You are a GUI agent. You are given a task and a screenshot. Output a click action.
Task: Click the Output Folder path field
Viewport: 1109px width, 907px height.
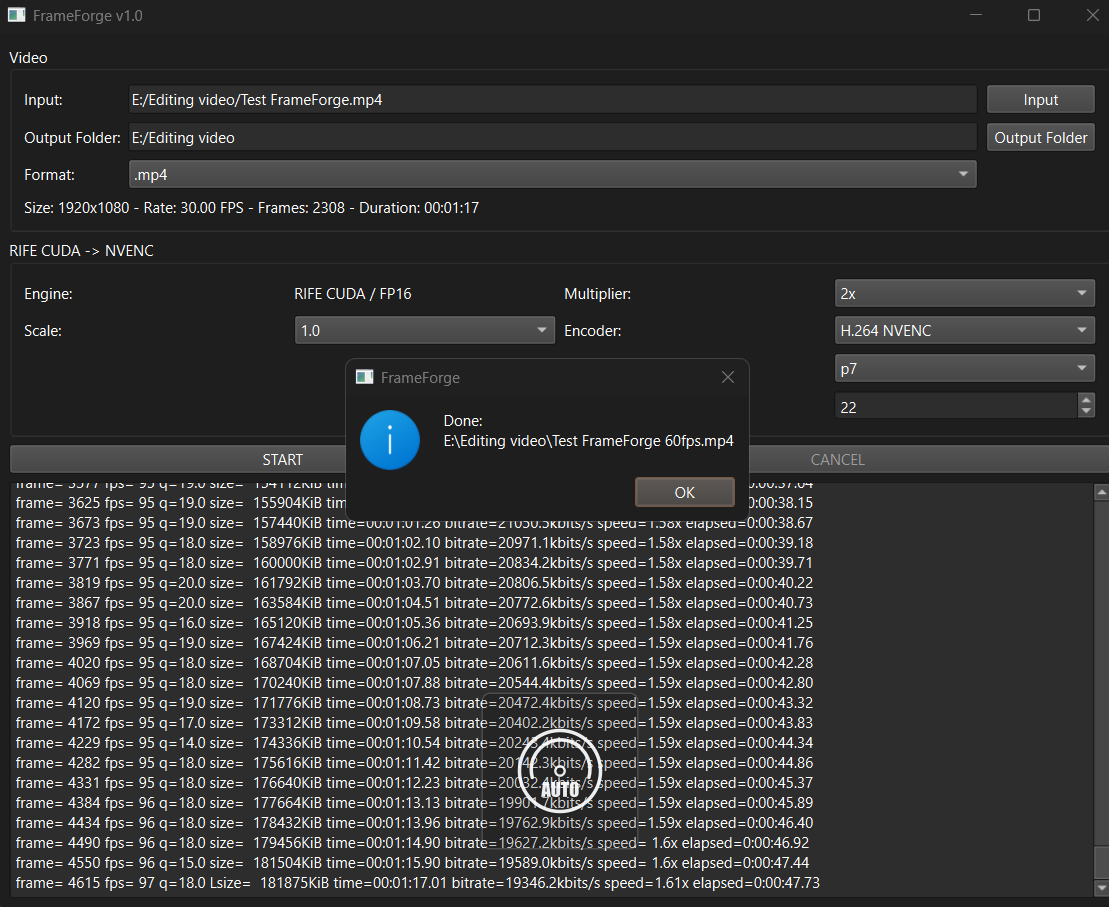point(552,138)
